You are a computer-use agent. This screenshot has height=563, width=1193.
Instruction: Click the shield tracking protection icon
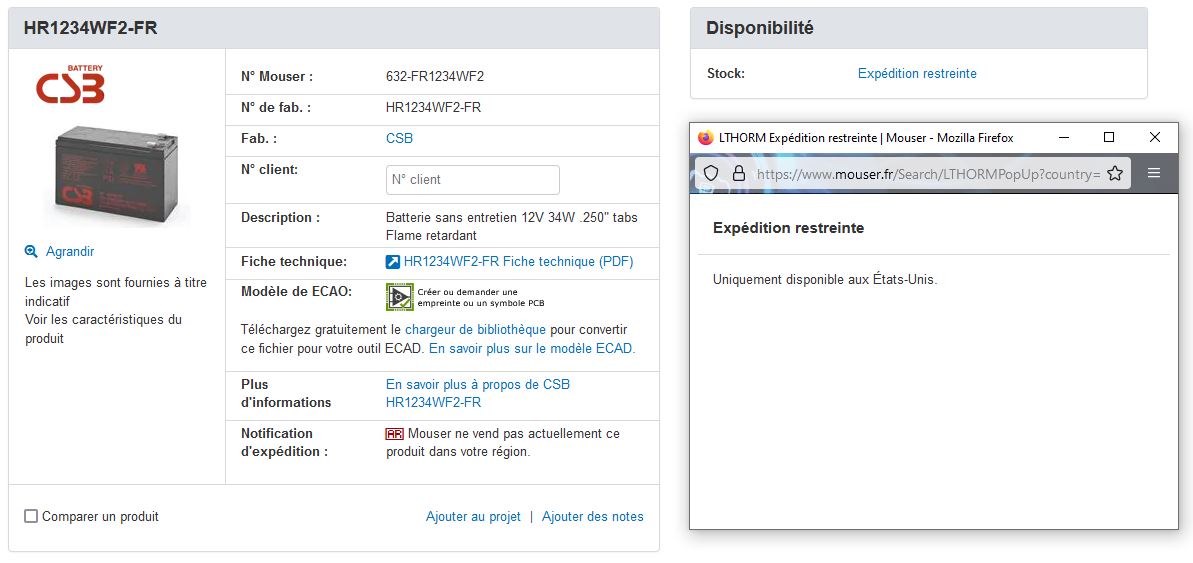[x=711, y=173]
